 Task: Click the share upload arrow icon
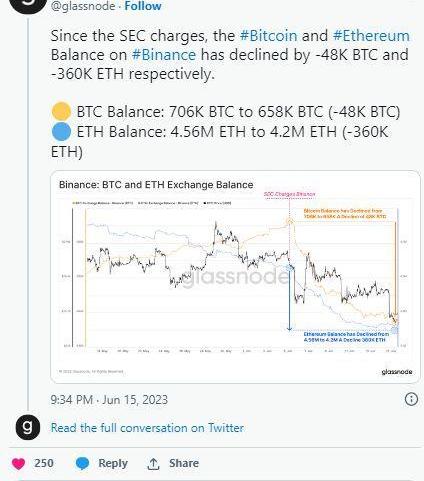tap(153, 464)
